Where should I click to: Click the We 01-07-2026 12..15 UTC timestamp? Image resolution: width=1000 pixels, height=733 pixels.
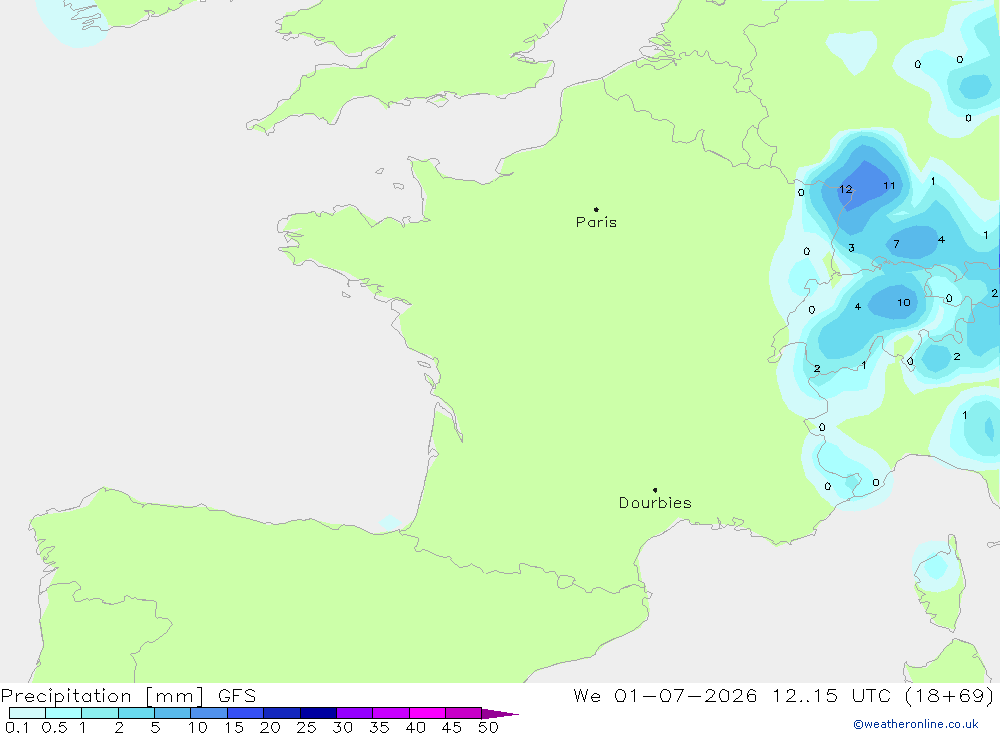[783, 695]
